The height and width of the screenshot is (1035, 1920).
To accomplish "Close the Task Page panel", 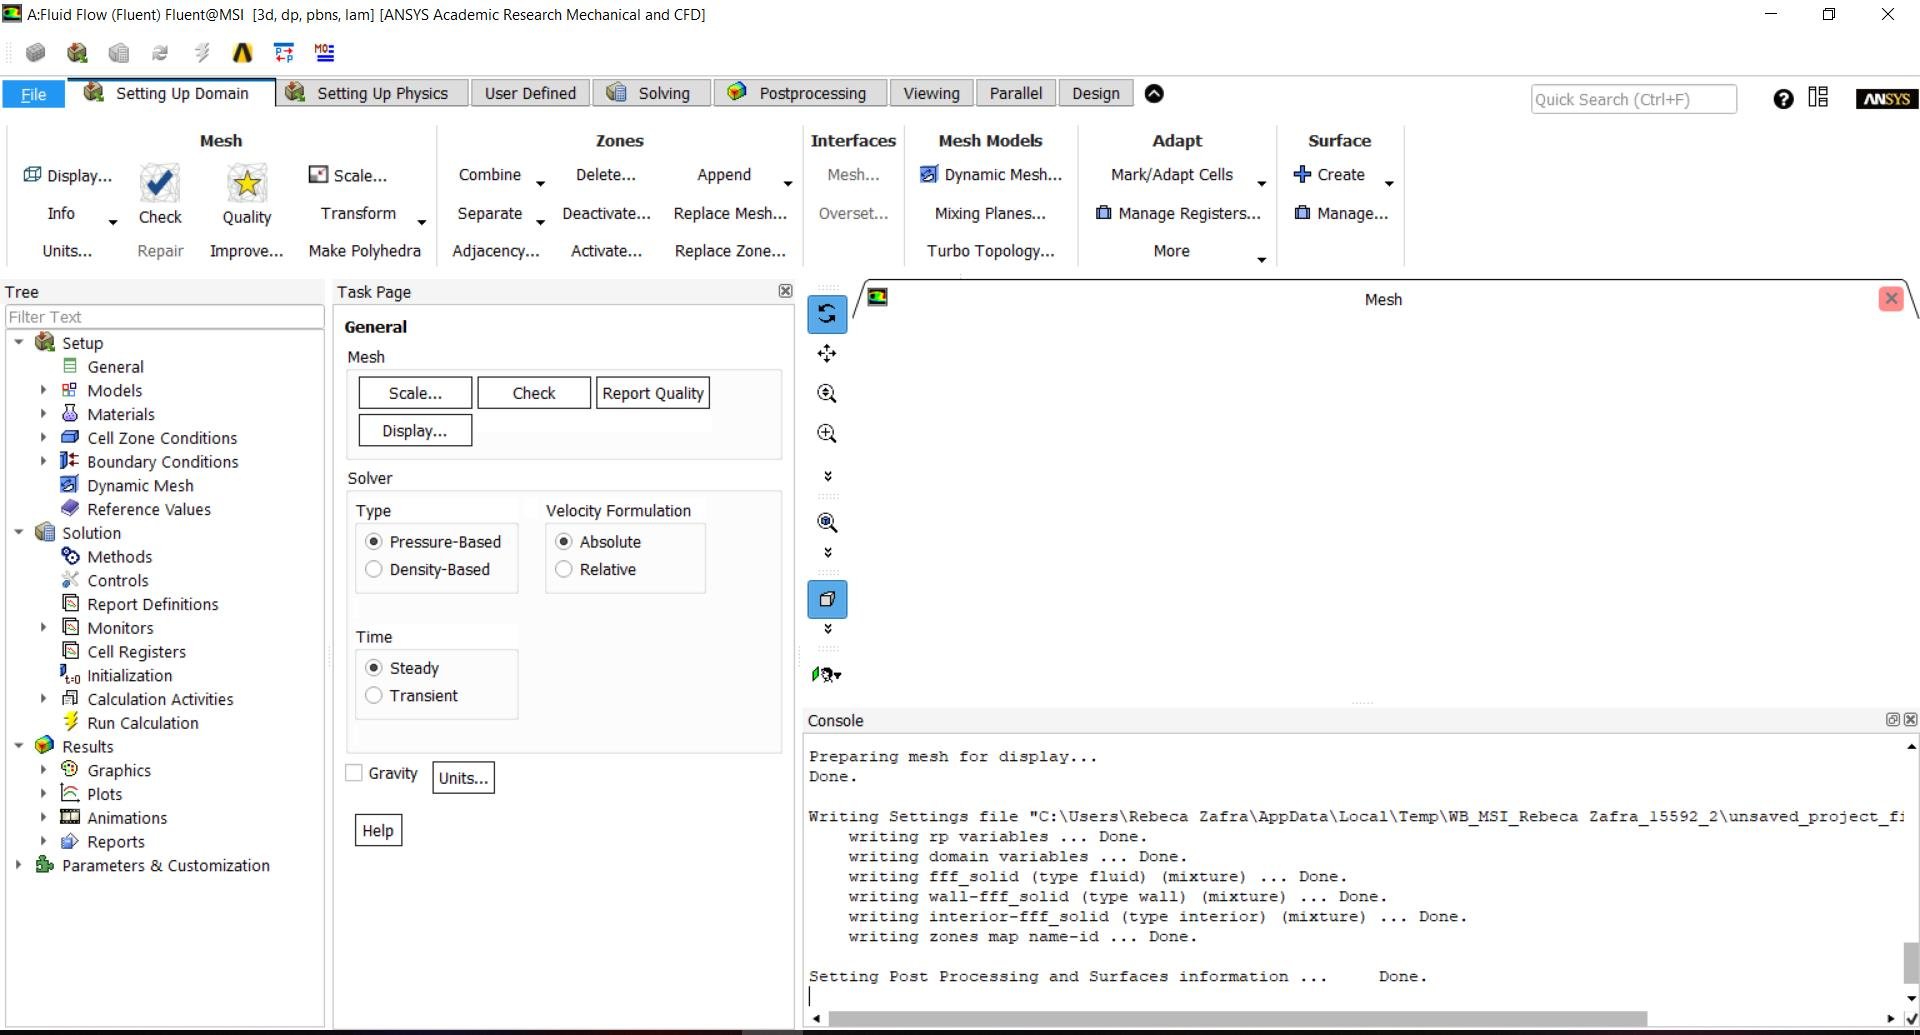I will [785, 291].
